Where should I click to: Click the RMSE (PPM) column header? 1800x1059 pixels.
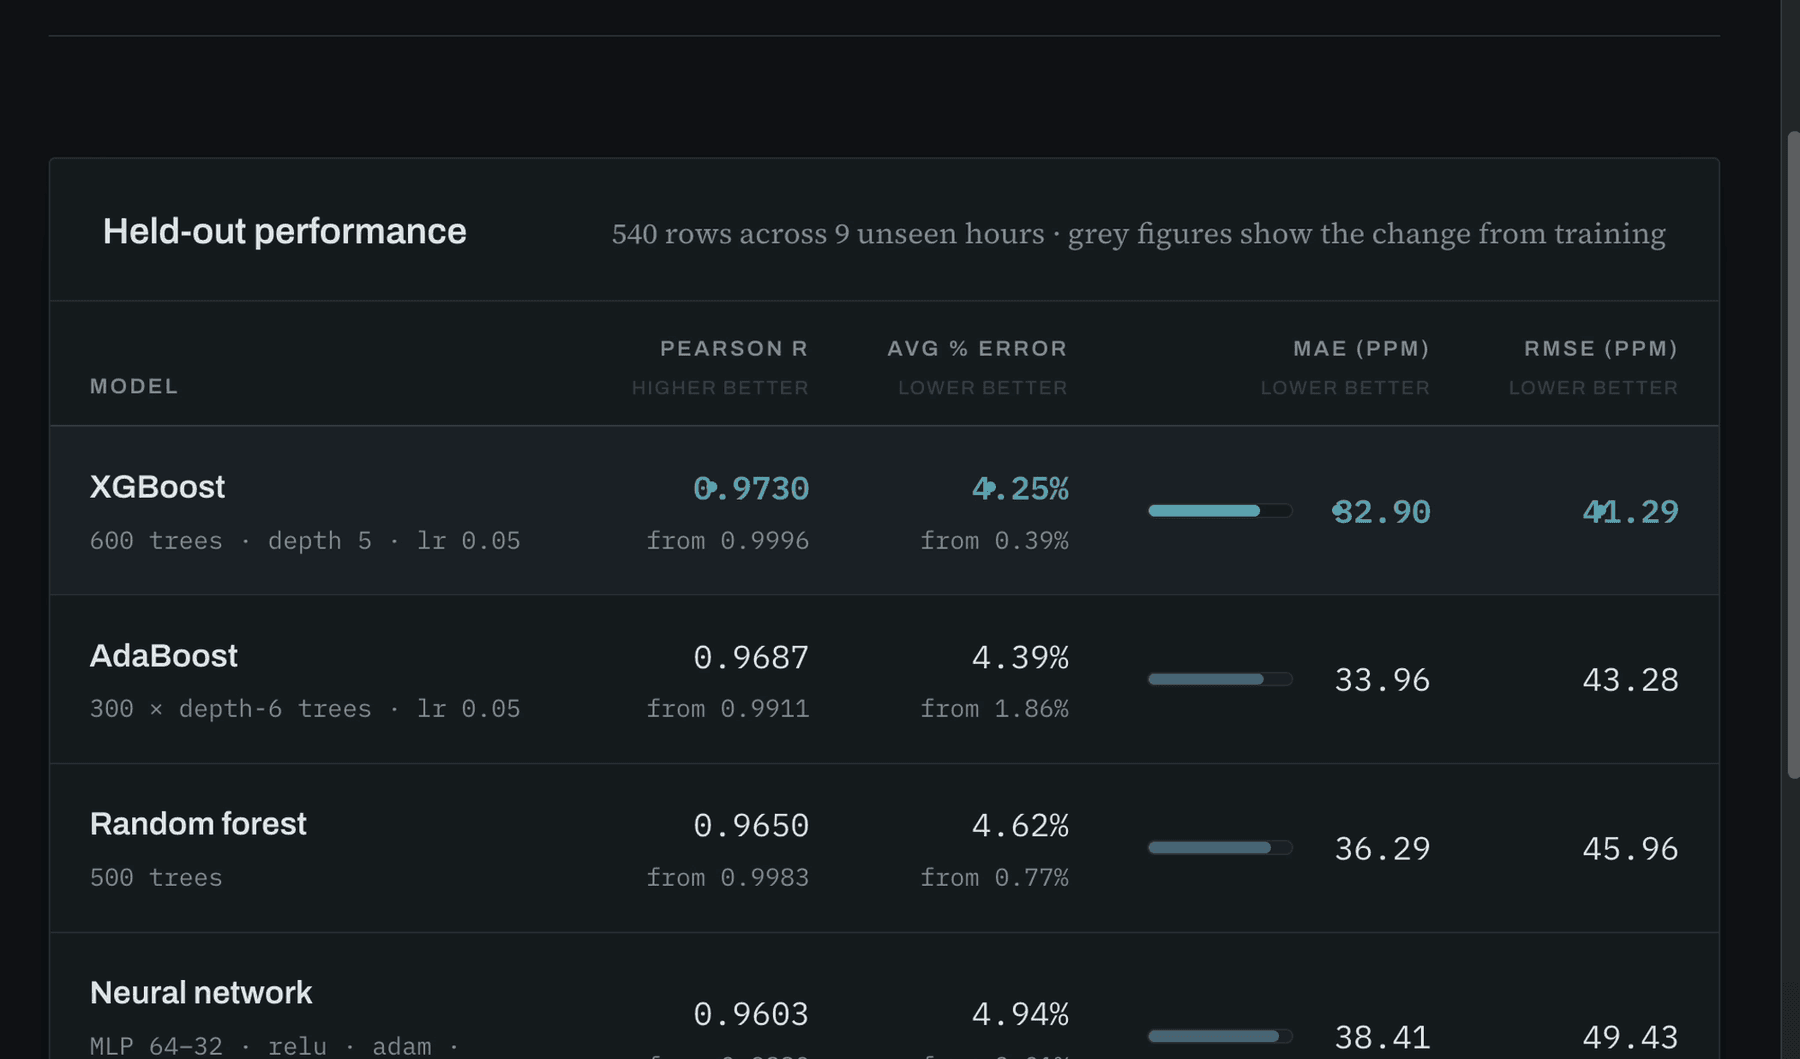1601,348
